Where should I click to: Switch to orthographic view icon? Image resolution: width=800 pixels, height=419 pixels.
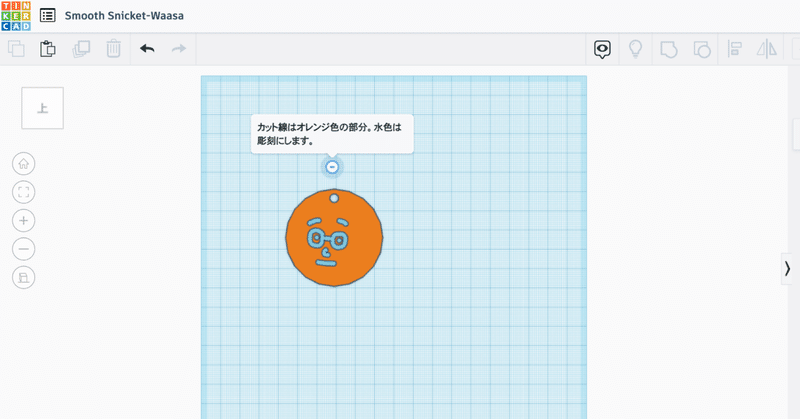pyautogui.click(x=23, y=278)
